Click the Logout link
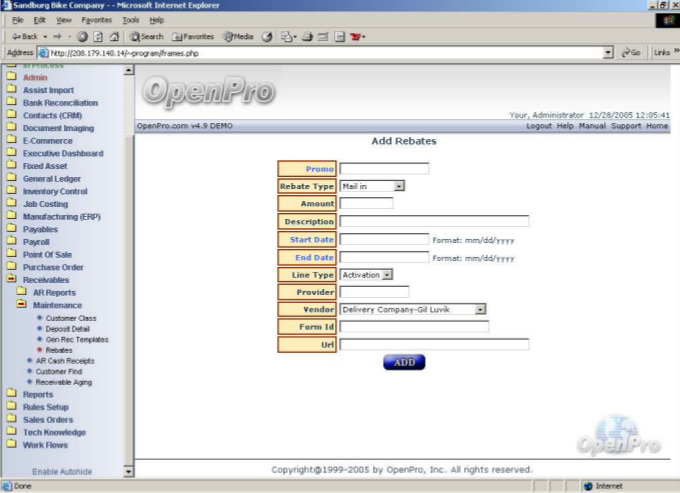The image size is (680, 493). (538, 126)
